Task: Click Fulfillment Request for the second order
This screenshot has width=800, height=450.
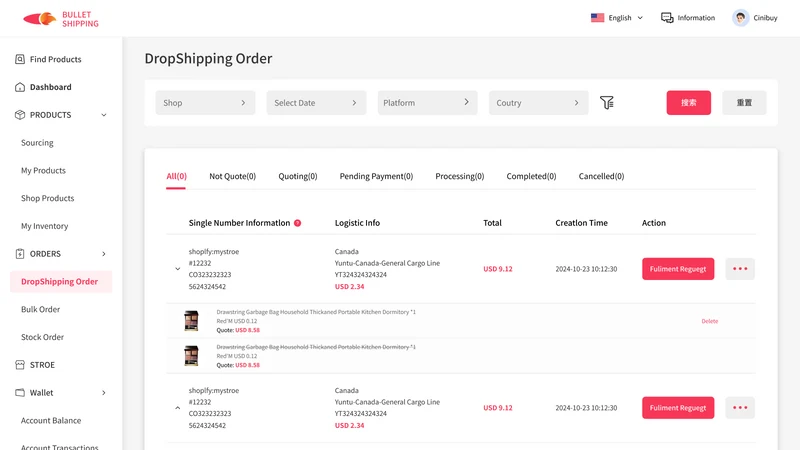Action: point(678,408)
